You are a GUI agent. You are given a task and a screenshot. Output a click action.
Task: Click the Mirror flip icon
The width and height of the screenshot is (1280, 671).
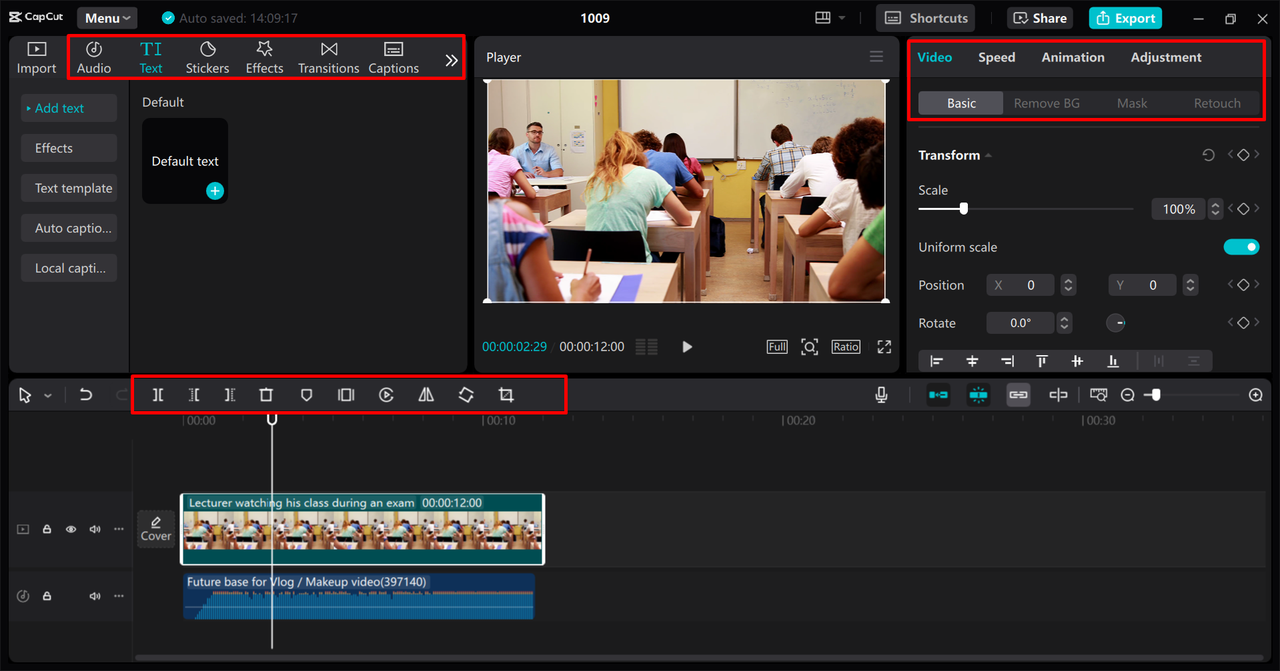tap(426, 395)
